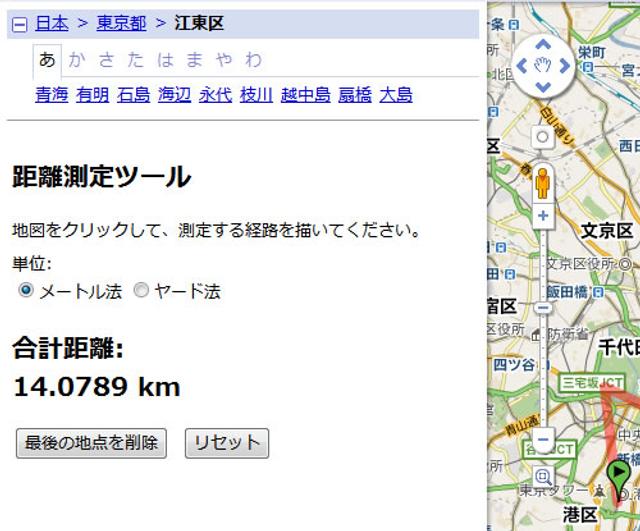Open the 枝川 area link

[x=256, y=95]
